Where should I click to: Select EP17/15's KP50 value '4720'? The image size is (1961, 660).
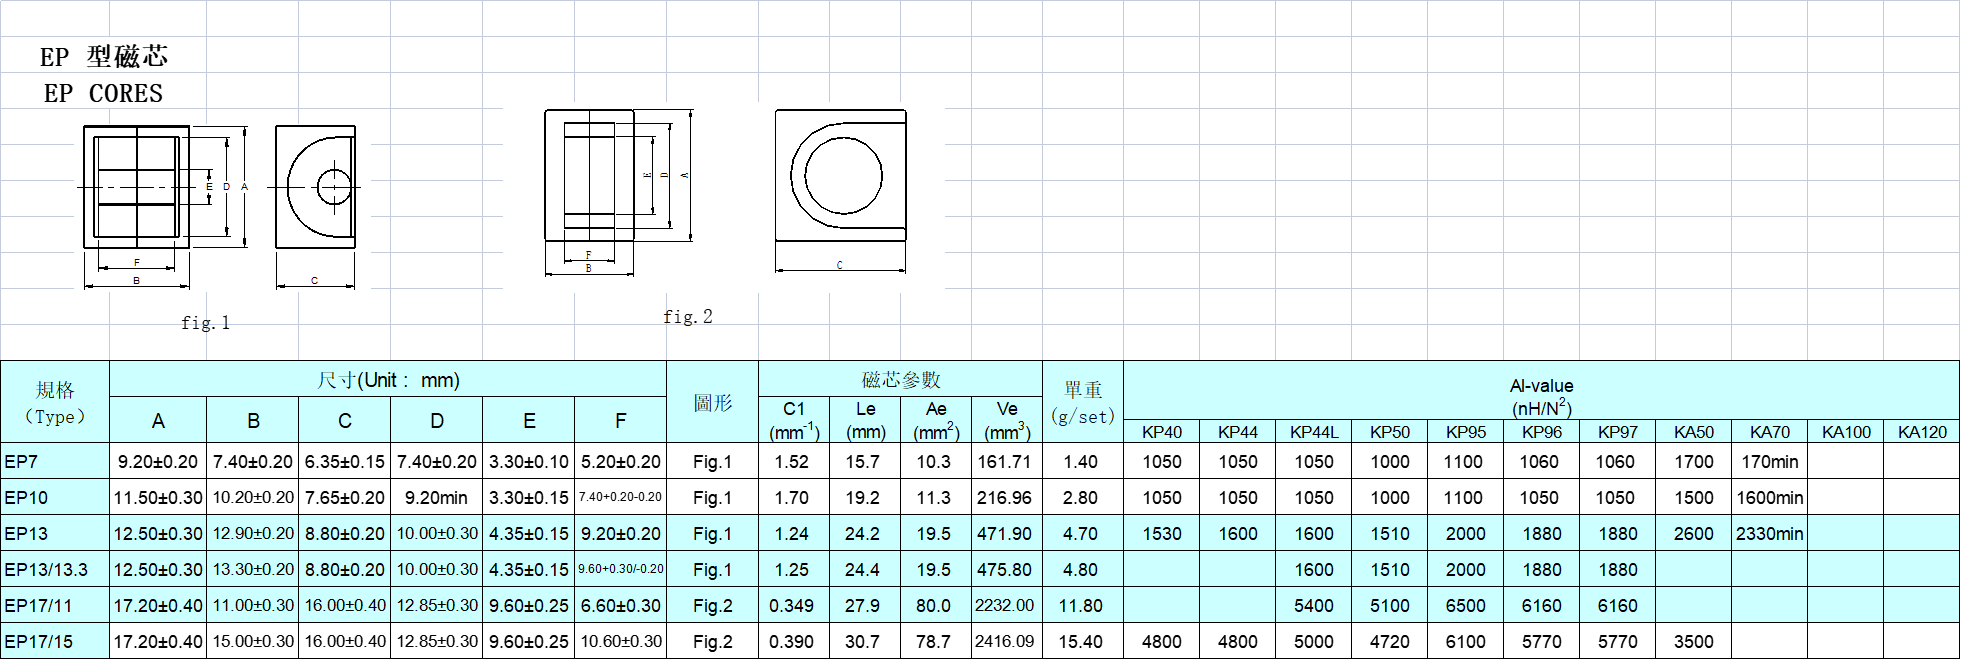[1390, 641]
